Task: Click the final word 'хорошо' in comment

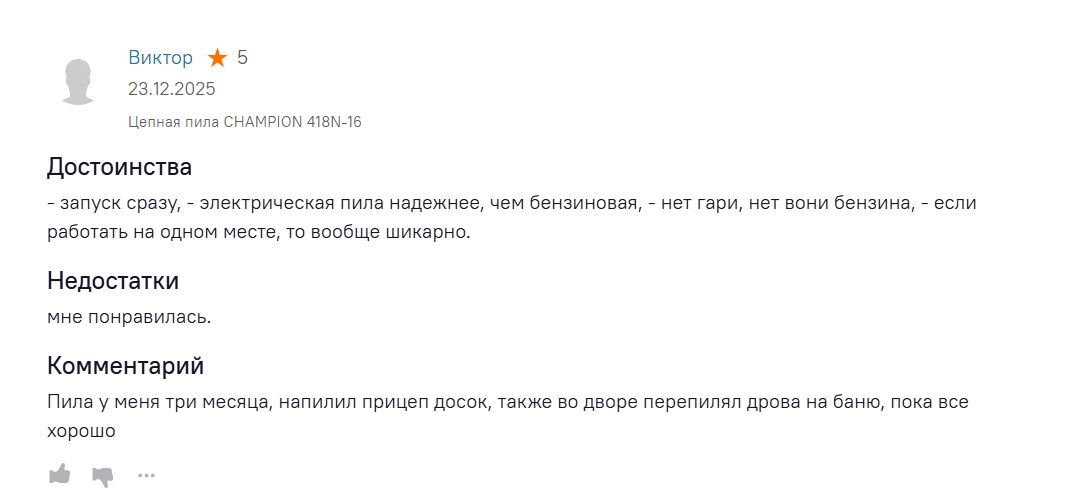Action: click(x=81, y=431)
